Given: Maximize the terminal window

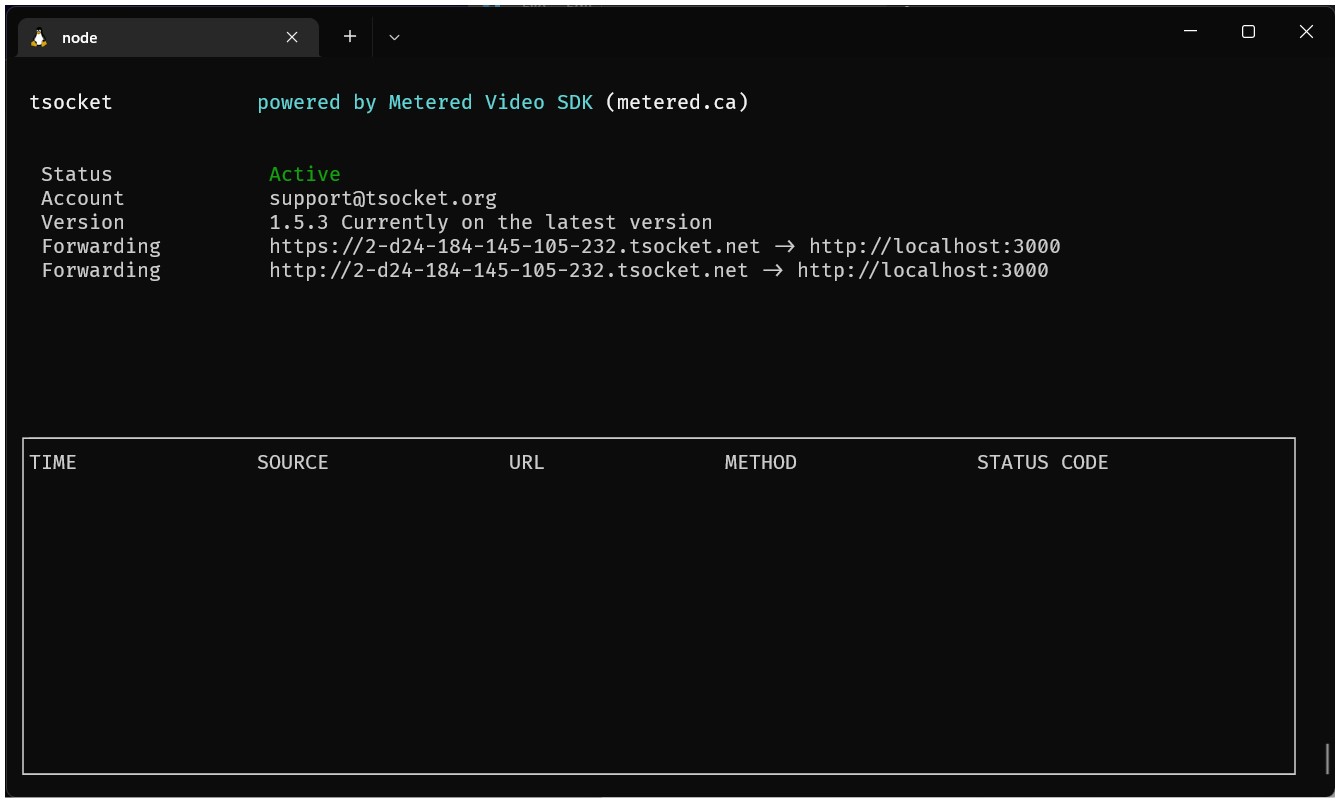Looking at the screenshot, I should click(x=1248, y=32).
